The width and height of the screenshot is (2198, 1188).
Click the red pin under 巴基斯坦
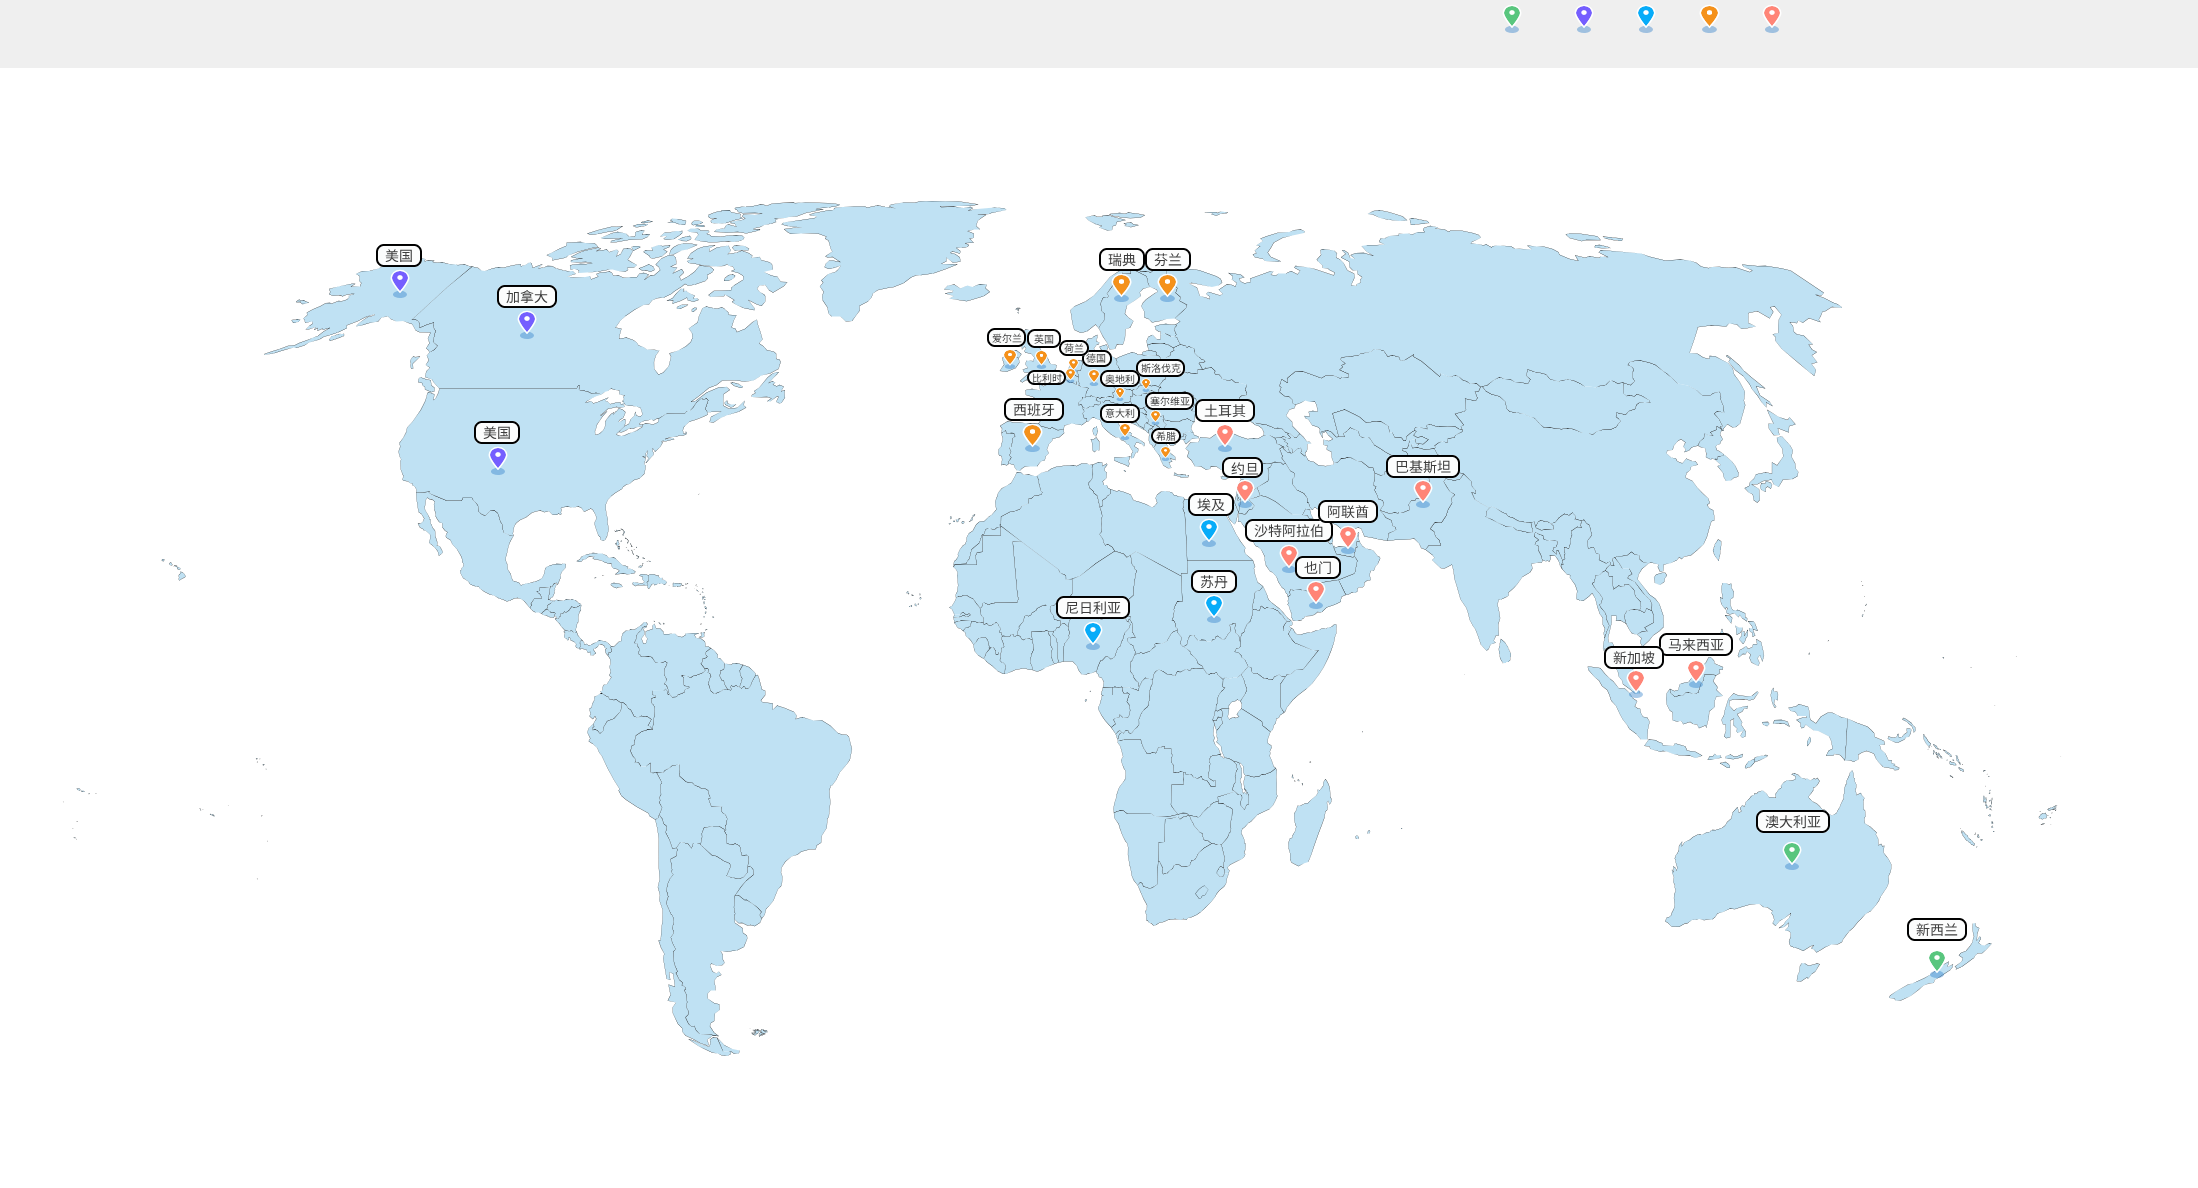[x=1423, y=491]
